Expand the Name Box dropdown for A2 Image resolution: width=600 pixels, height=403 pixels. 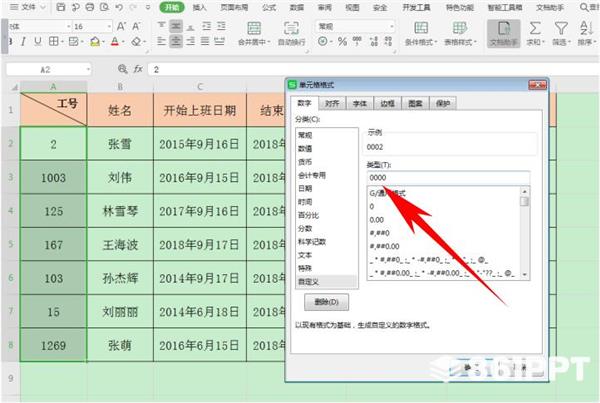coord(88,70)
